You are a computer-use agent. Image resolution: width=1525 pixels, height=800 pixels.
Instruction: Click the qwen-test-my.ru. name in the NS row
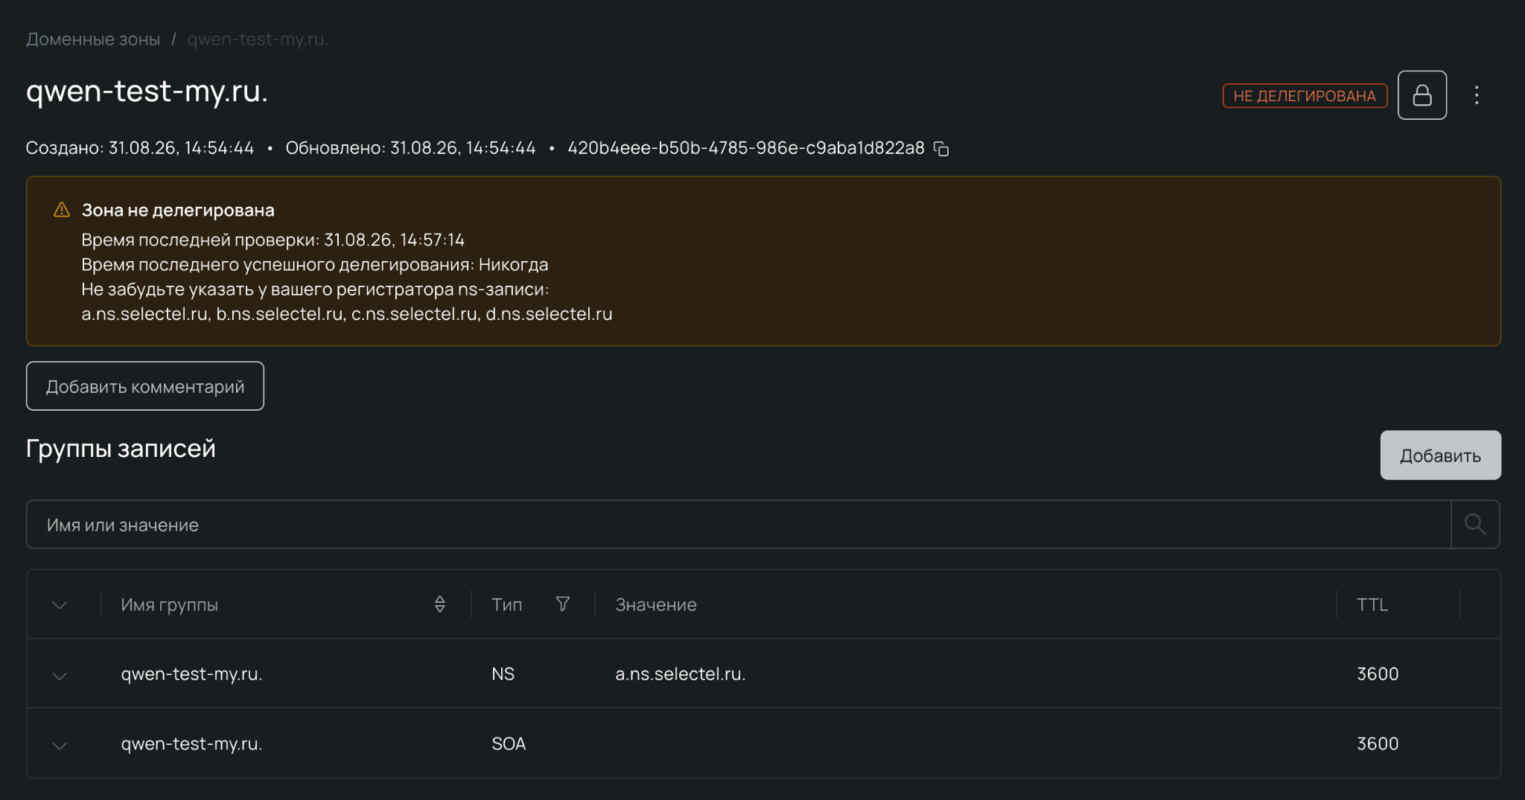pyautogui.click(x=192, y=674)
